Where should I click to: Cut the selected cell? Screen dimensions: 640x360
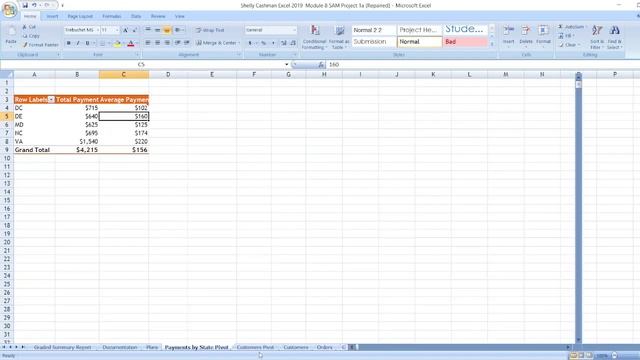[29, 27]
